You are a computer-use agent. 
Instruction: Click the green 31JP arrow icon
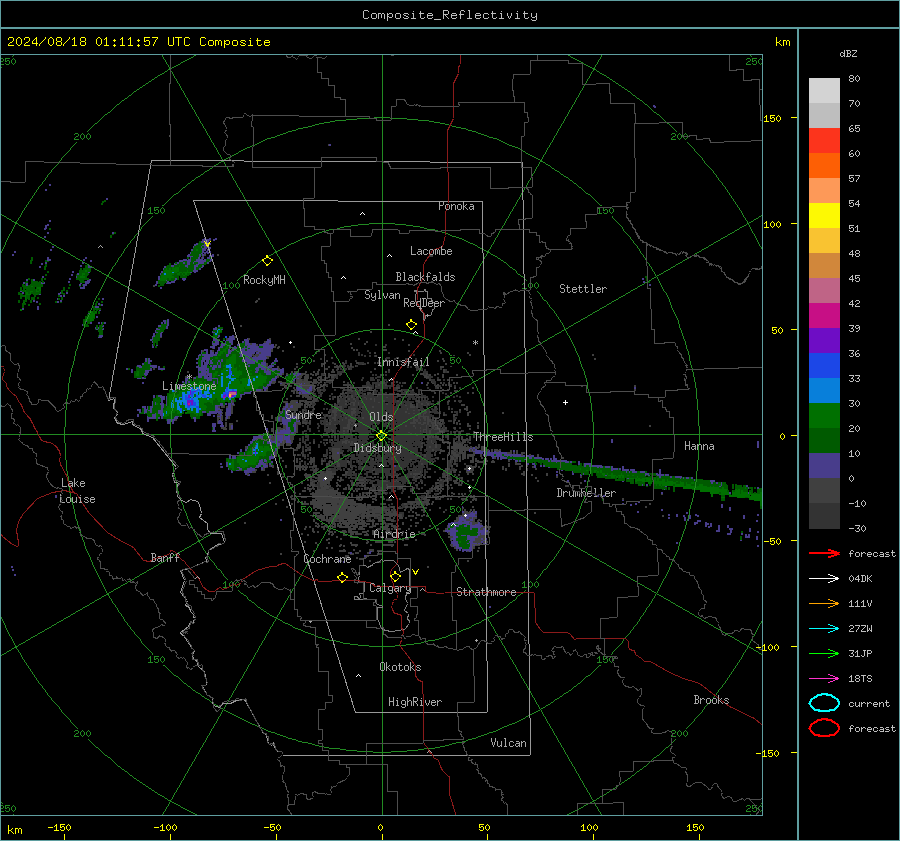click(x=824, y=653)
